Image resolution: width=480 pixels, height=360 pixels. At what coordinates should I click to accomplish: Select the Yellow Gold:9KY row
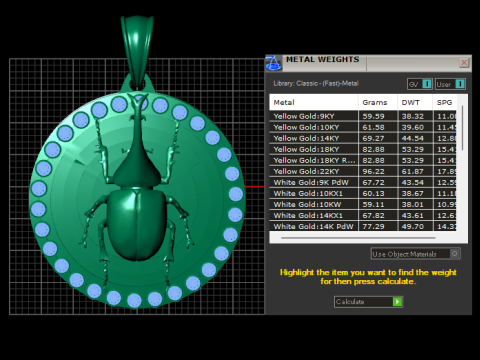363,116
